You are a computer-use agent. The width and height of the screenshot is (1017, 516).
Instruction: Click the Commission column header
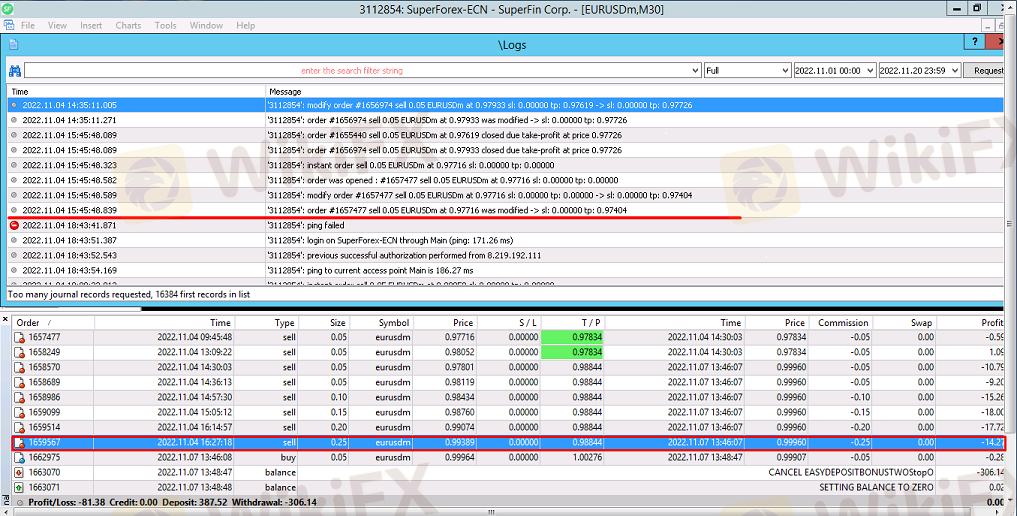point(841,322)
